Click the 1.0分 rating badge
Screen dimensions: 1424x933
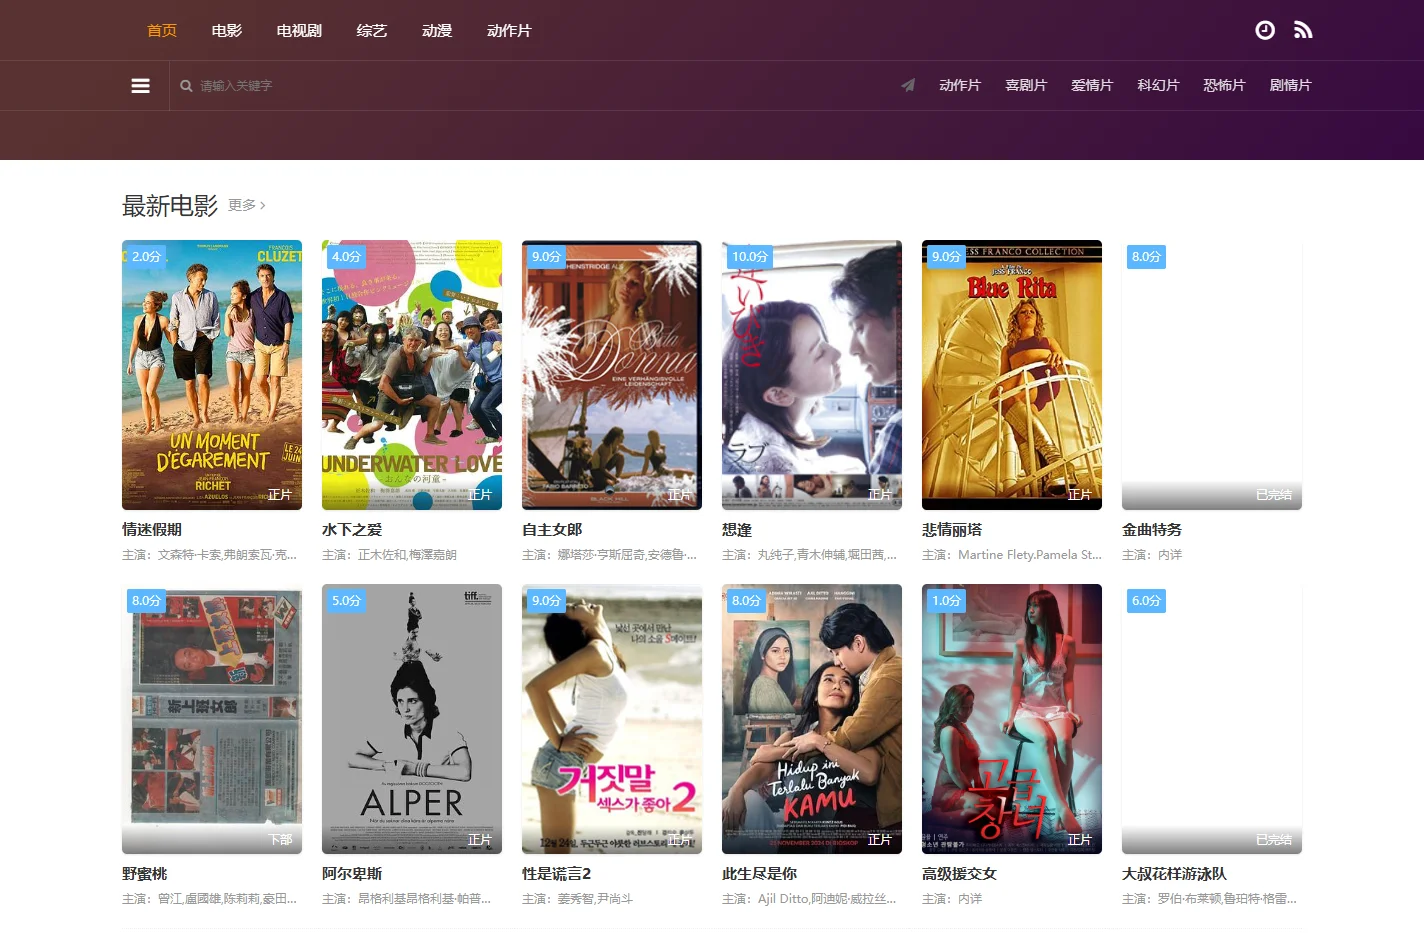(x=946, y=601)
